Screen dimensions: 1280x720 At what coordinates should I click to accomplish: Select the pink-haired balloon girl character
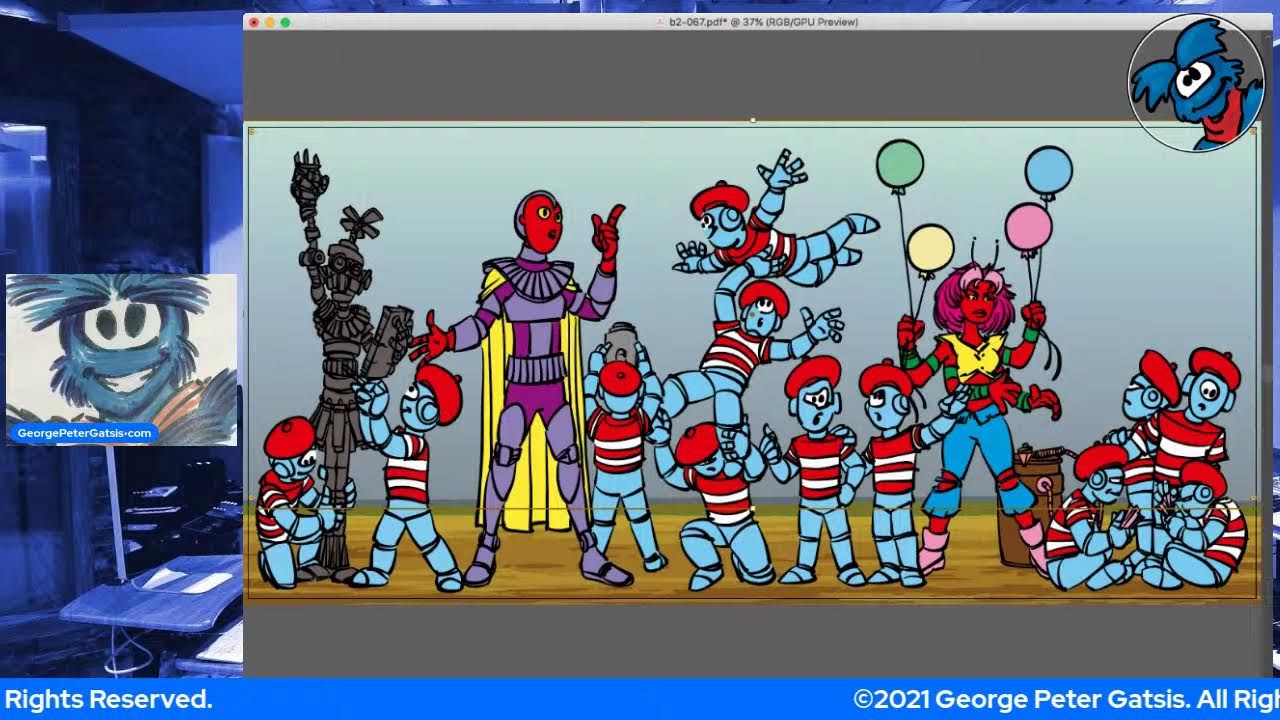pyautogui.click(x=975, y=400)
